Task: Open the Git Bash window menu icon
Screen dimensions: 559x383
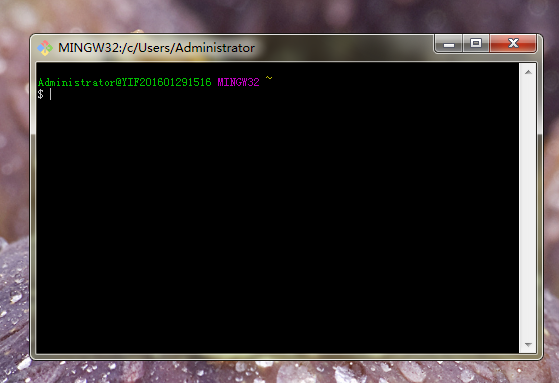Action: (45, 48)
